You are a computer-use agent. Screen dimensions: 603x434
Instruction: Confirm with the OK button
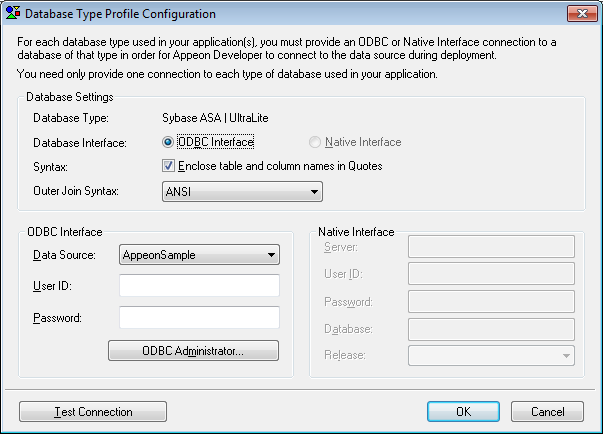point(463,412)
